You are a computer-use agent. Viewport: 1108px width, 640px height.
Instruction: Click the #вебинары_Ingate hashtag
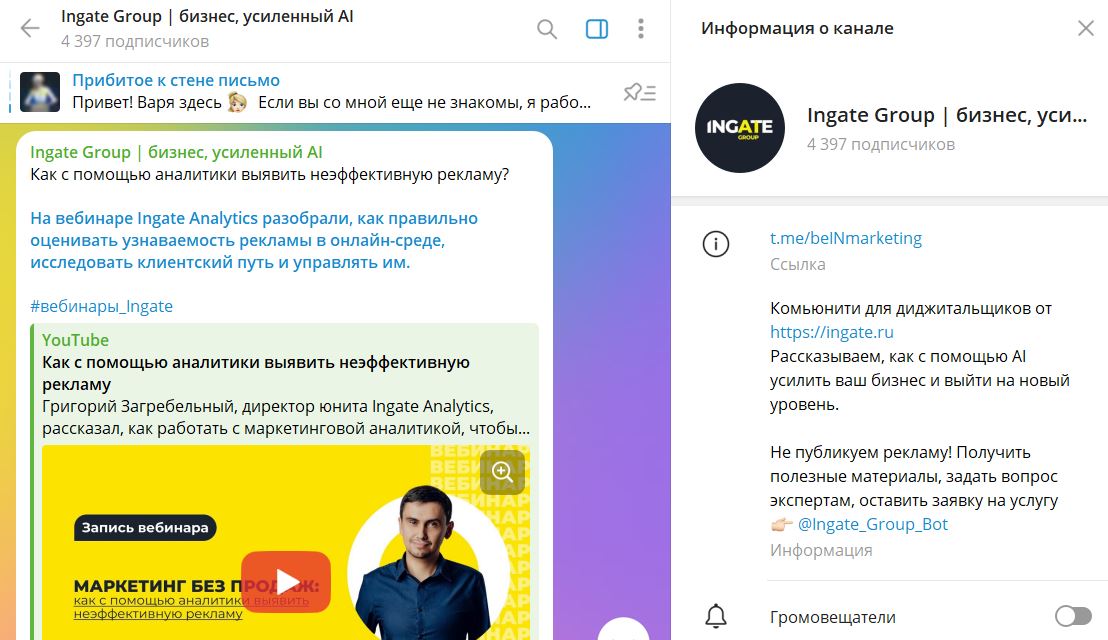(x=101, y=306)
